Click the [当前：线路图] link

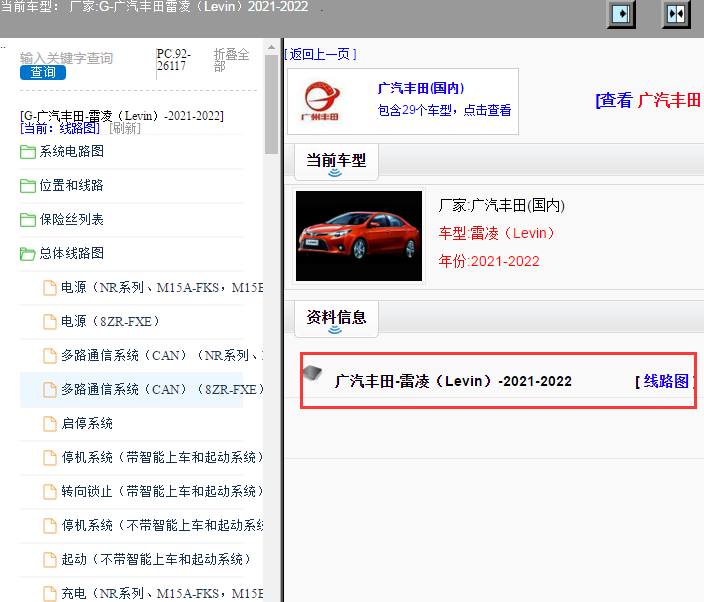point(60,128)
